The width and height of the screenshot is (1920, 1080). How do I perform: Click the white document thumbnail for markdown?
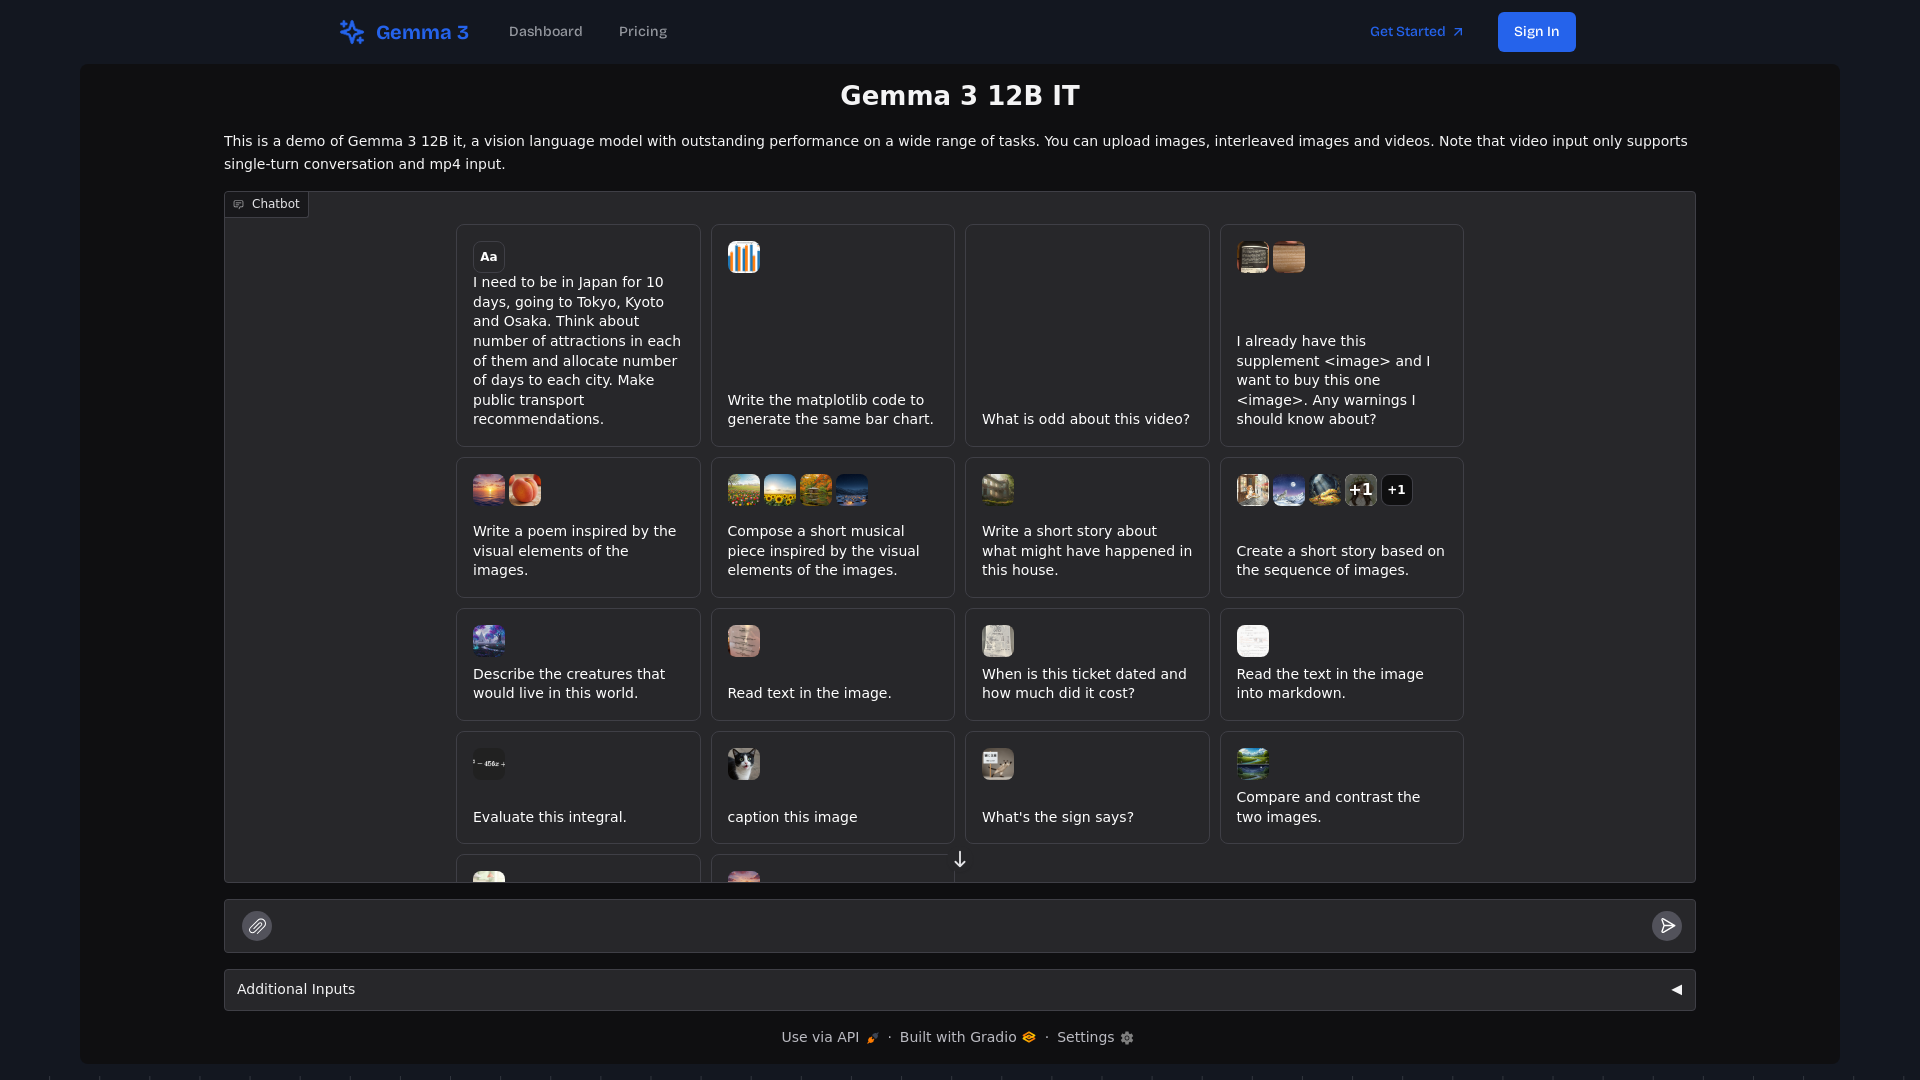tap(1253, 641)
